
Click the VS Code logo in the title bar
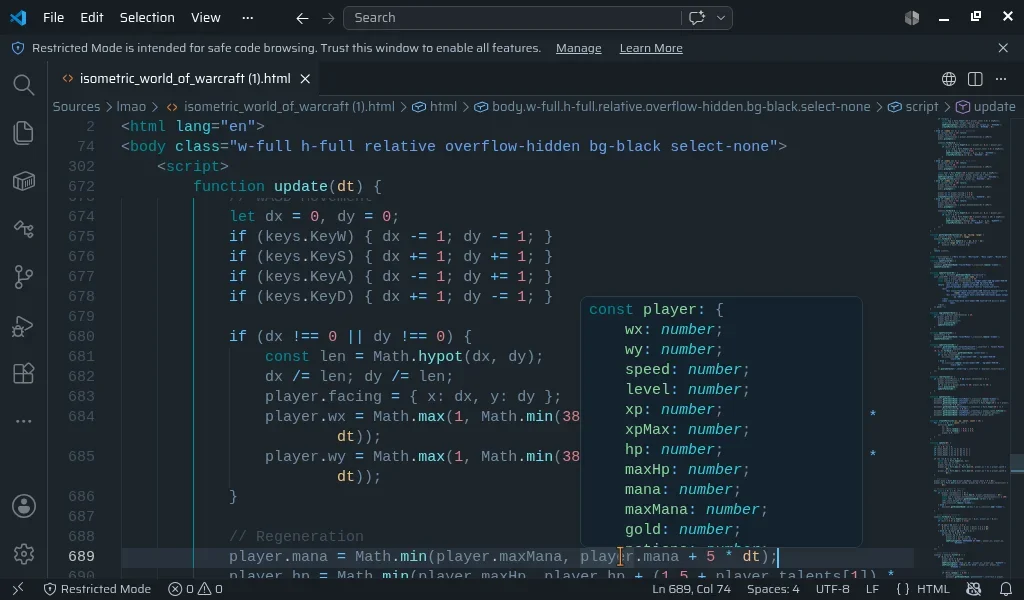click(x=18, y=18)
